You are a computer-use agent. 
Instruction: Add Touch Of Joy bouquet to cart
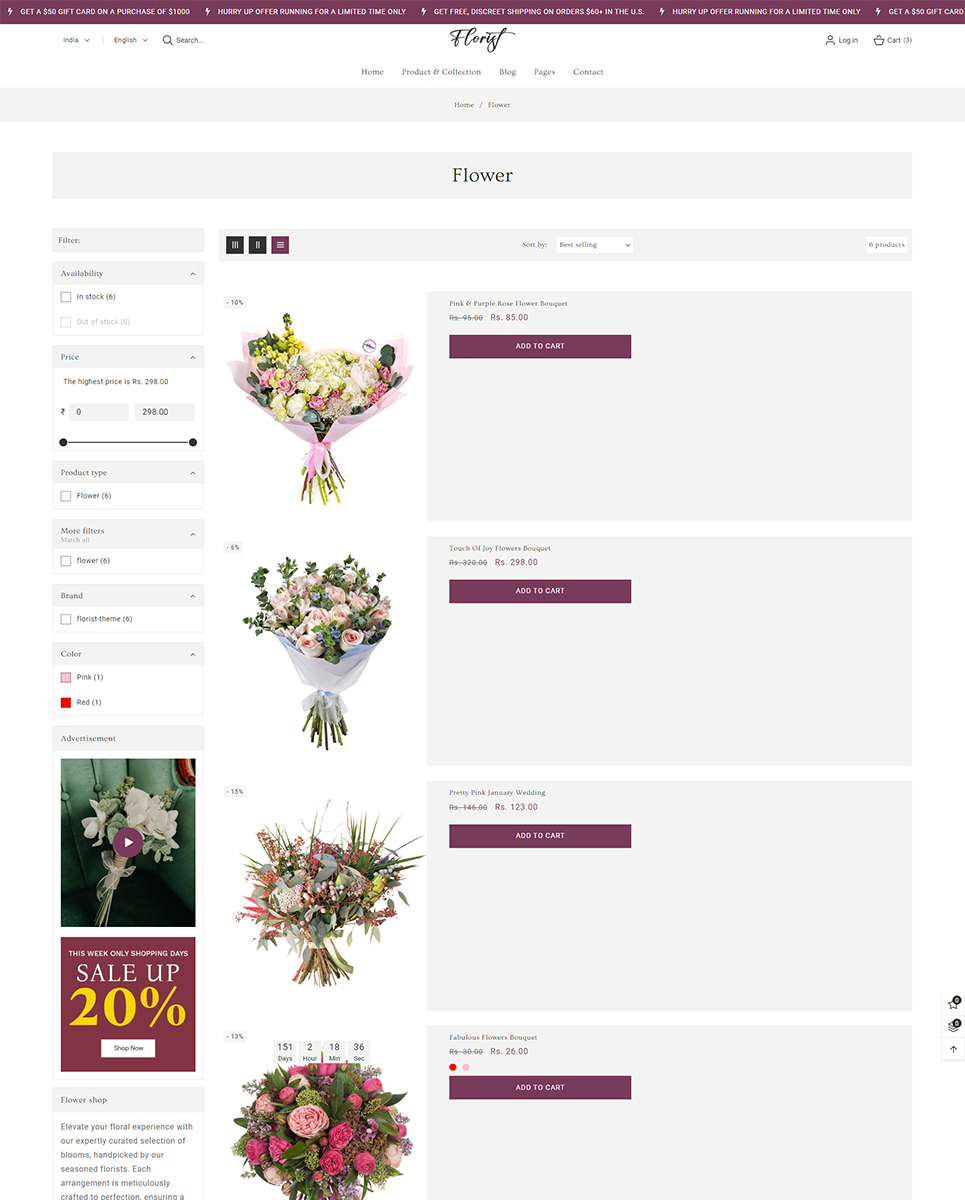click(540, 591)
